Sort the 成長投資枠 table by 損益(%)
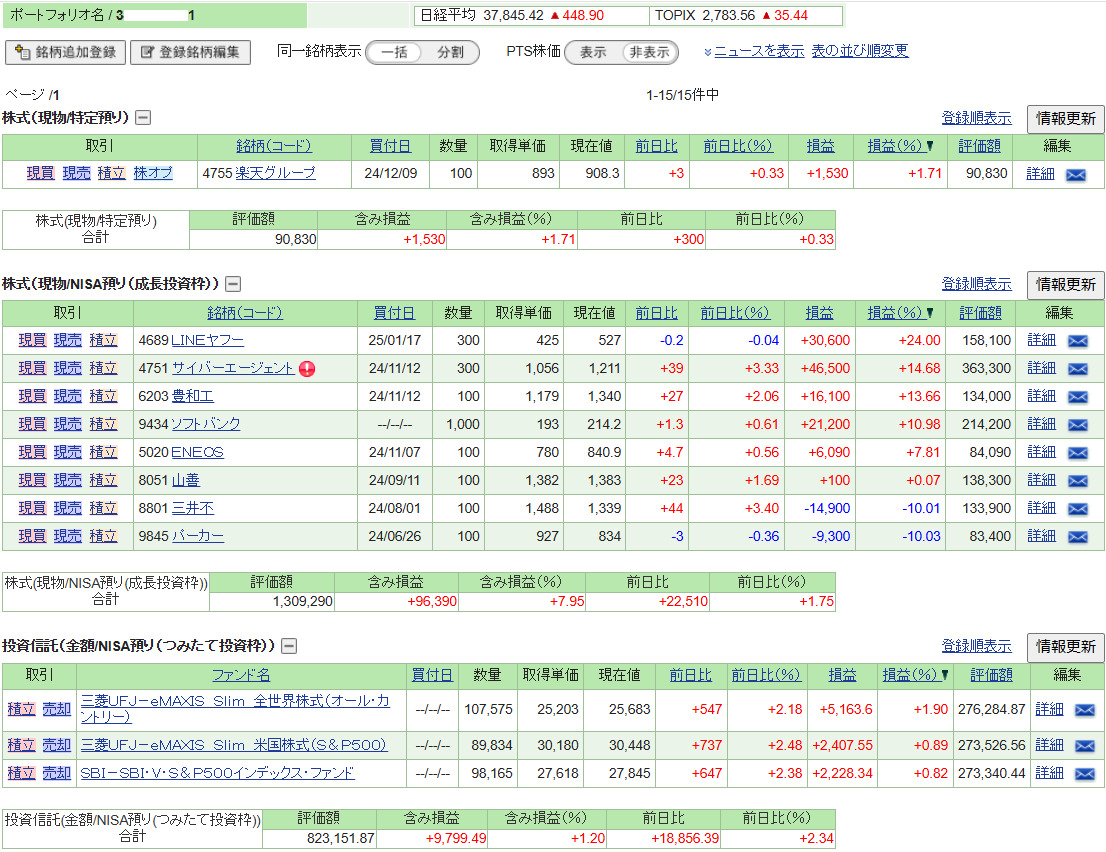The width and height of the screenshot is (1106, 852). tap(894, 313)
